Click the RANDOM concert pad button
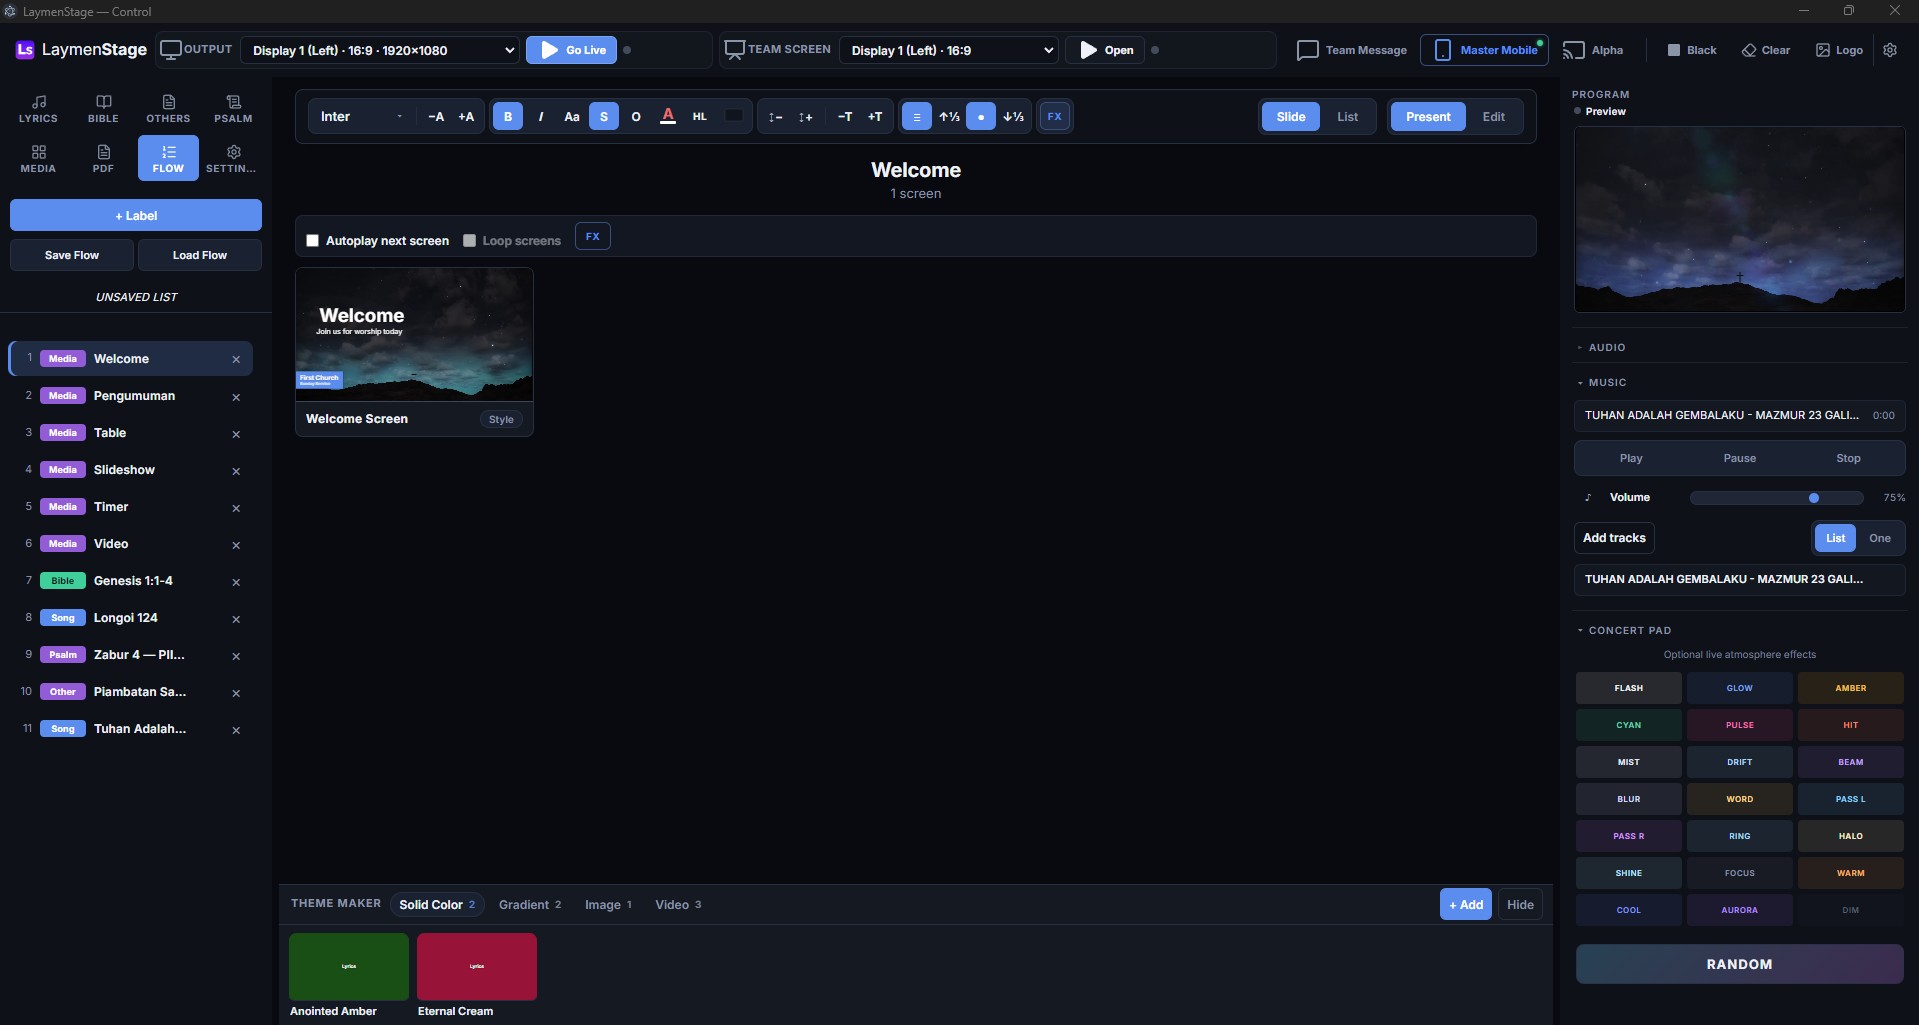The image size is (1919, 1025). [1739, 964]
